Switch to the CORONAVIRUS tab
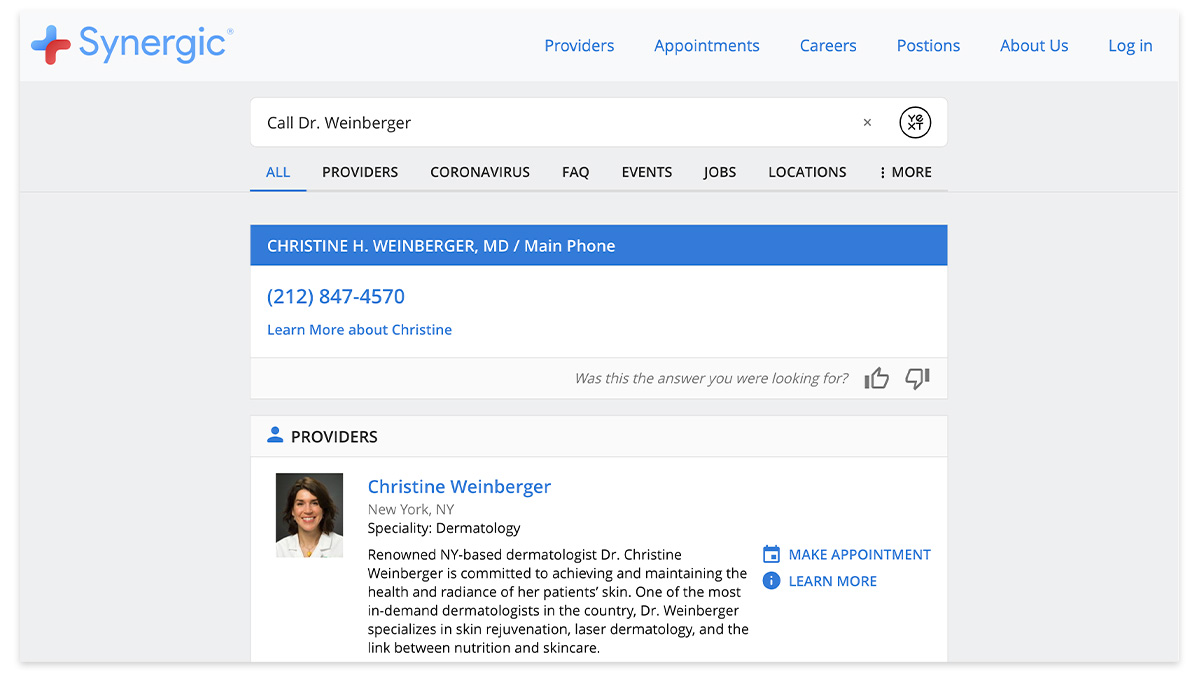Image resolution: width=1200 pixels, height=675 pixels. point(480,172)
